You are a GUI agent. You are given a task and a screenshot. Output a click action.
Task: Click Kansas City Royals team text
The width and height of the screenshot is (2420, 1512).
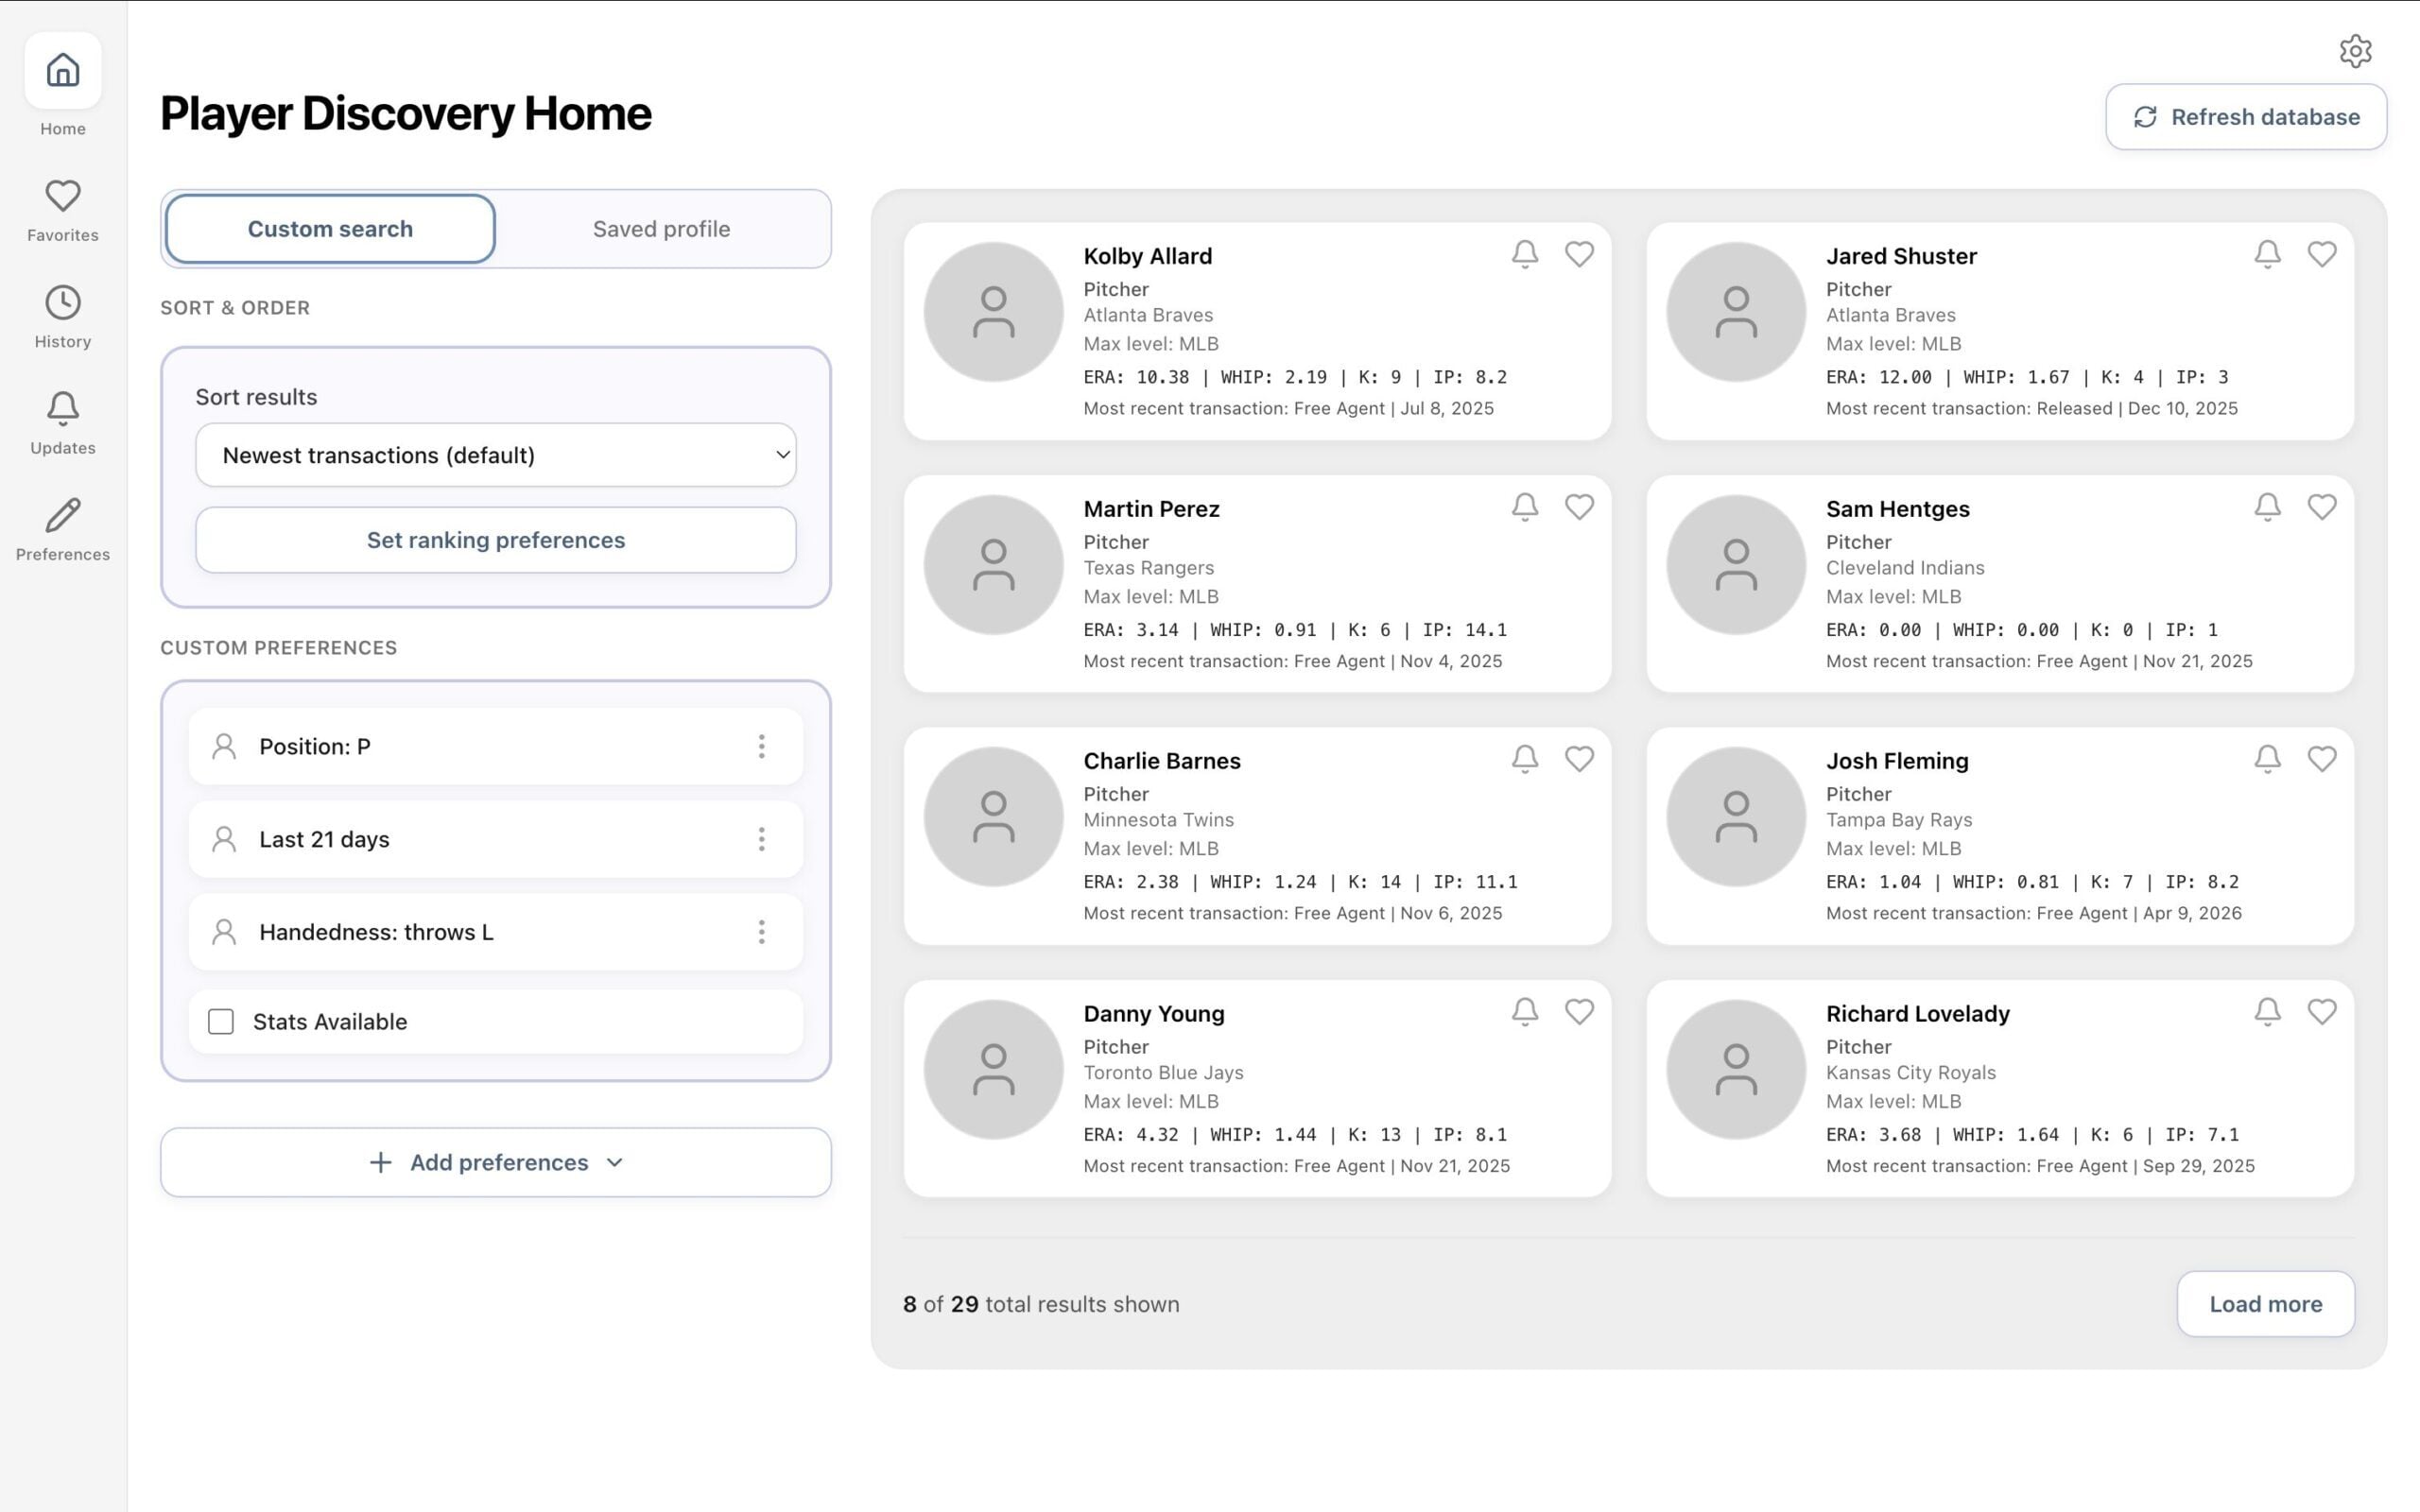point(1911,1073)
